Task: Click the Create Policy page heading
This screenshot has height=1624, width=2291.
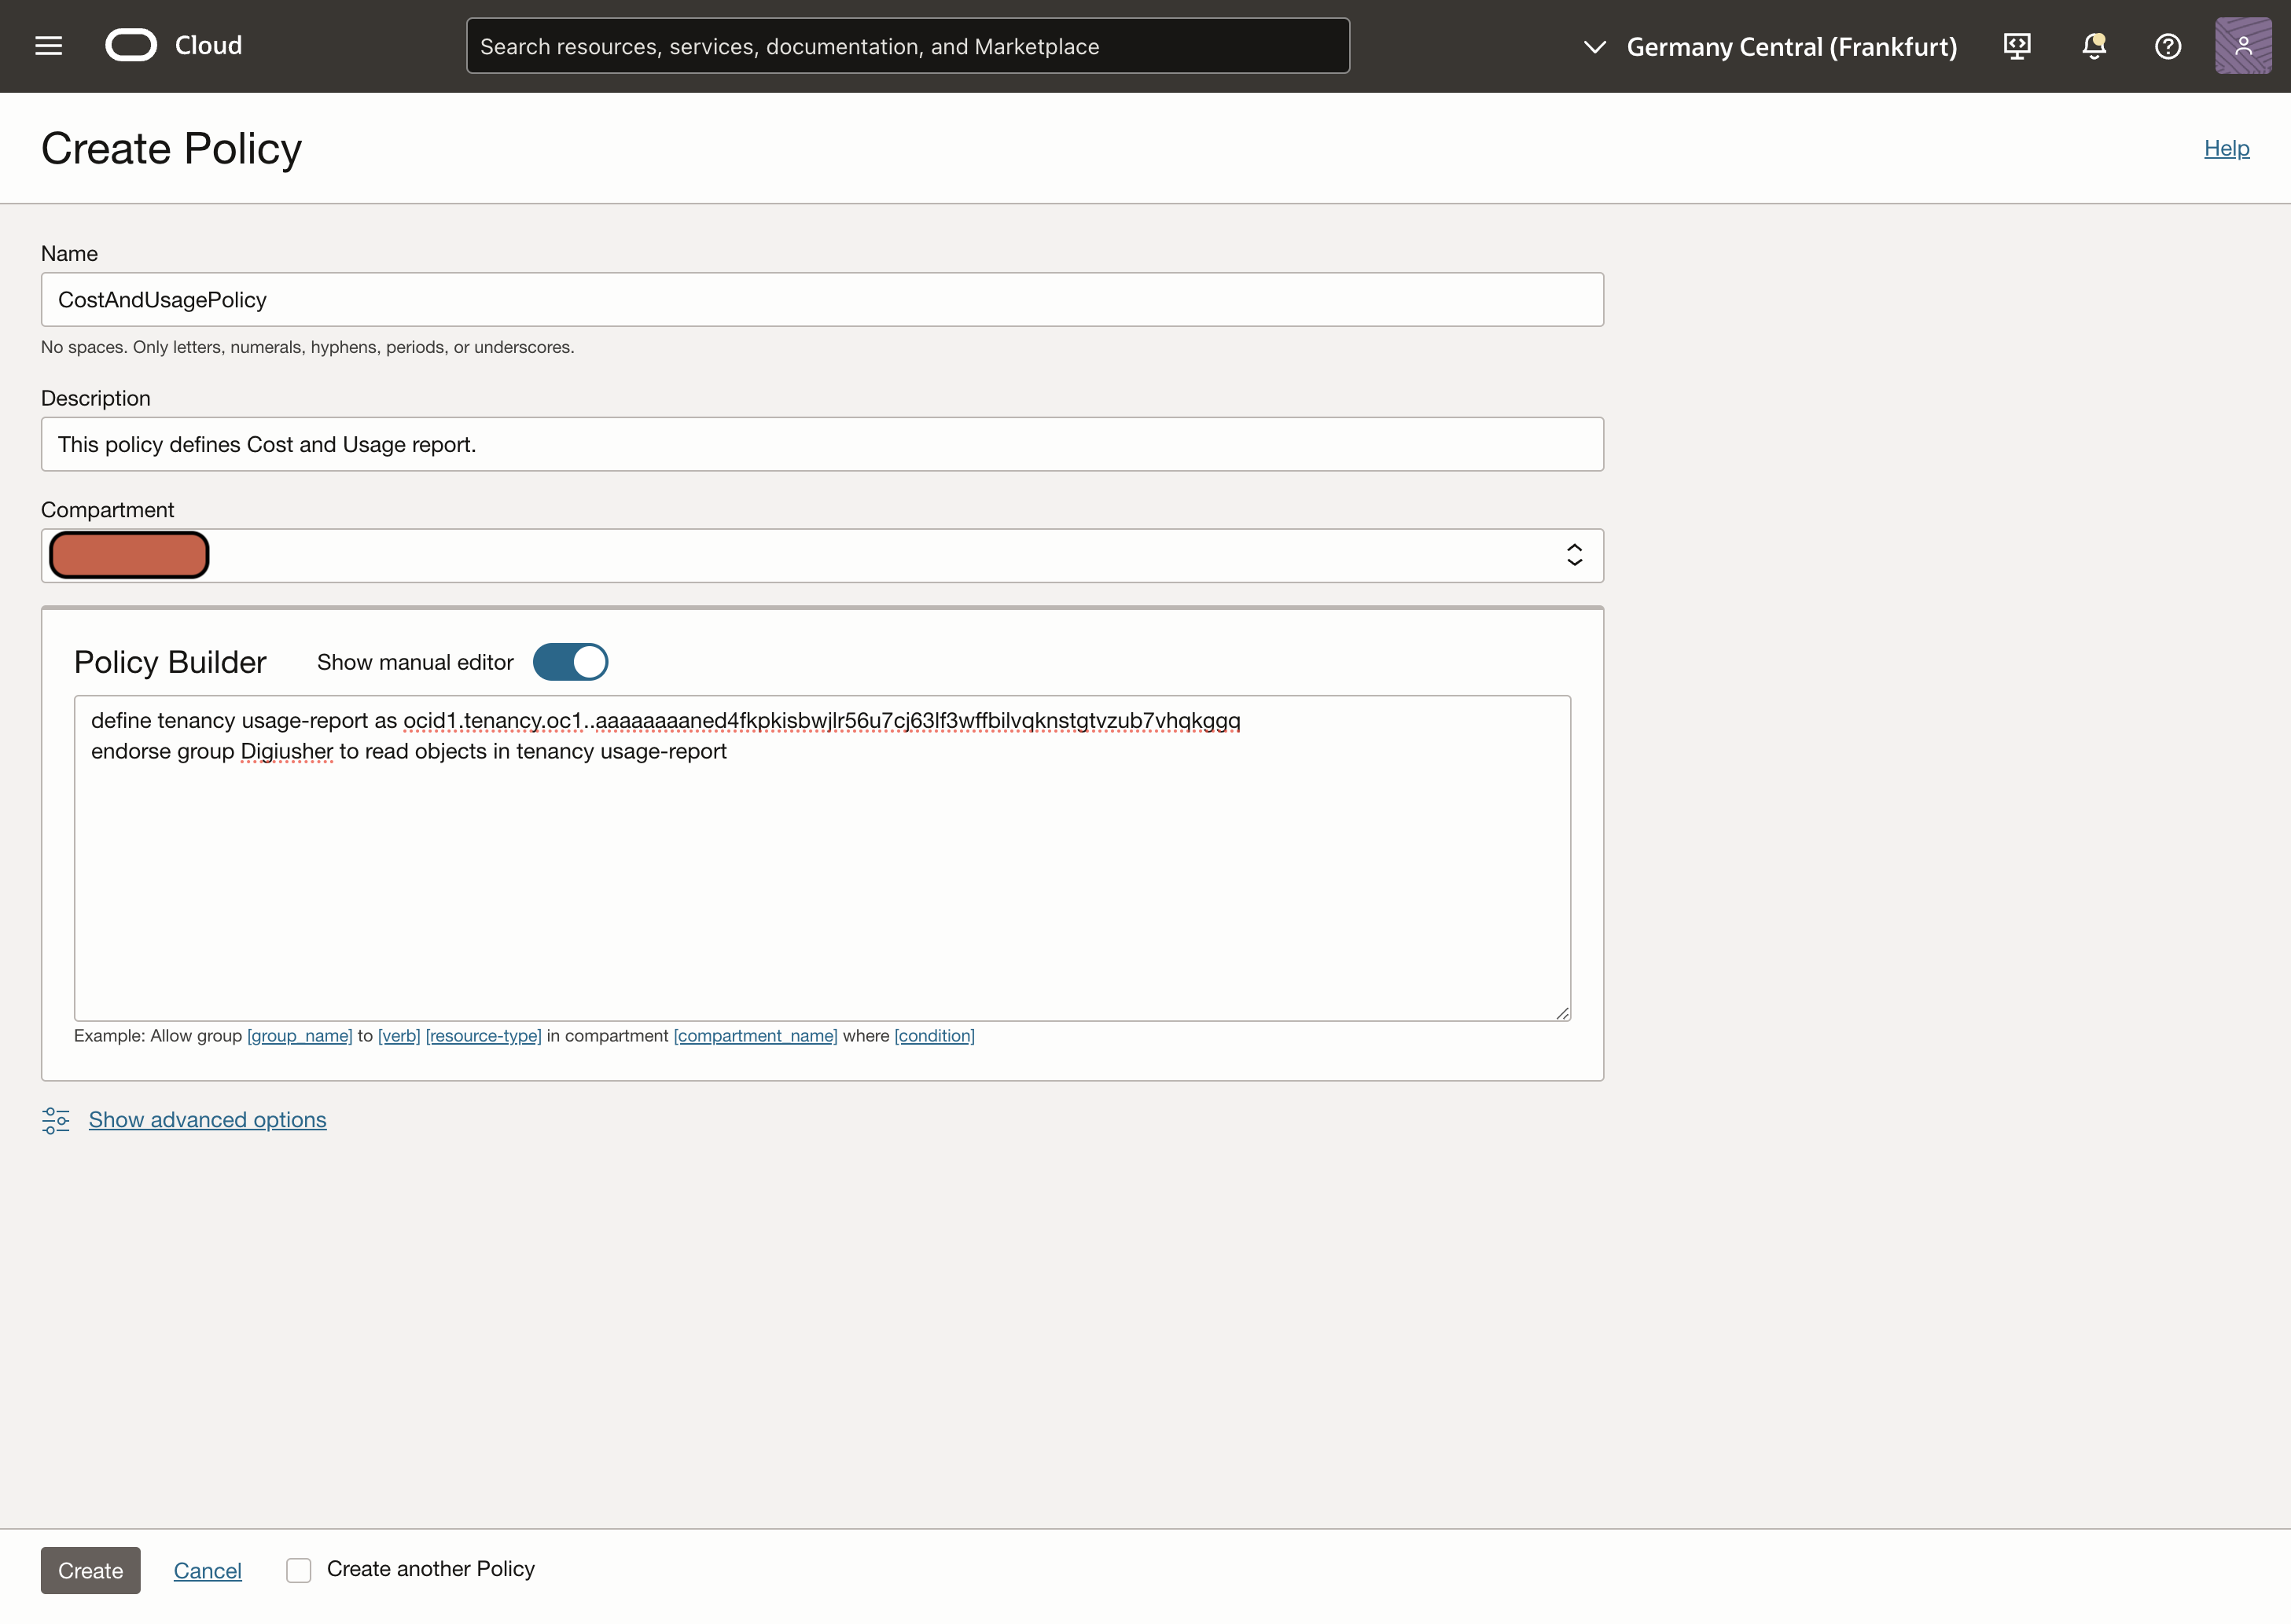Action: click(x=171, y=149)
